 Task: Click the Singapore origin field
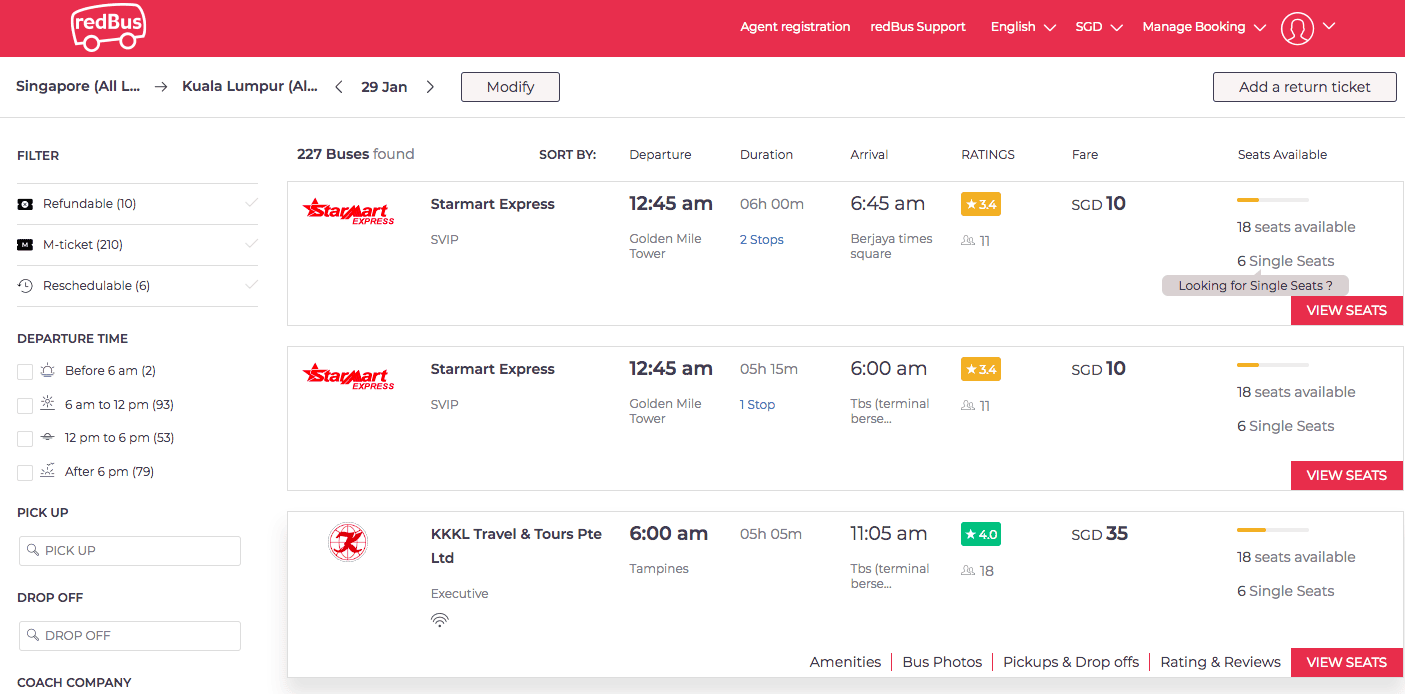pyautogui.click(x=78, y=87)
